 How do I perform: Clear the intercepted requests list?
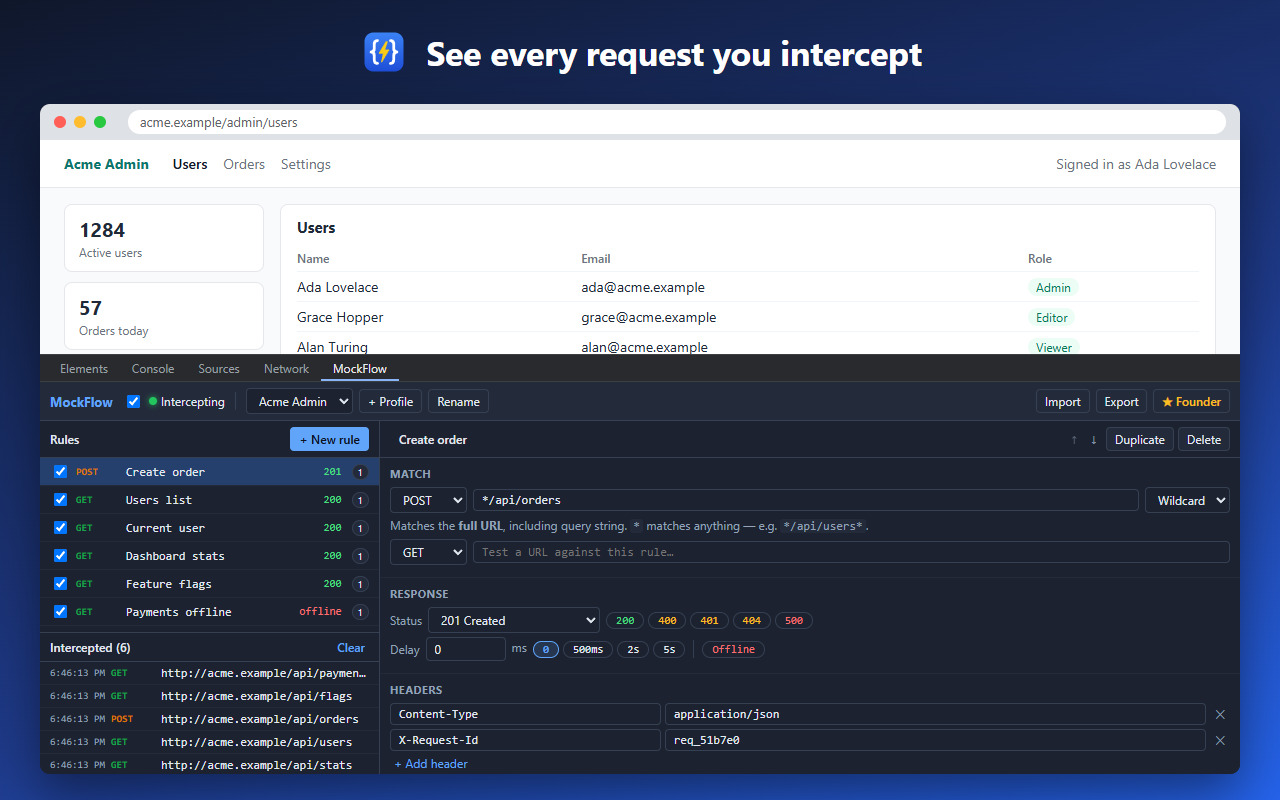point(351,648)
